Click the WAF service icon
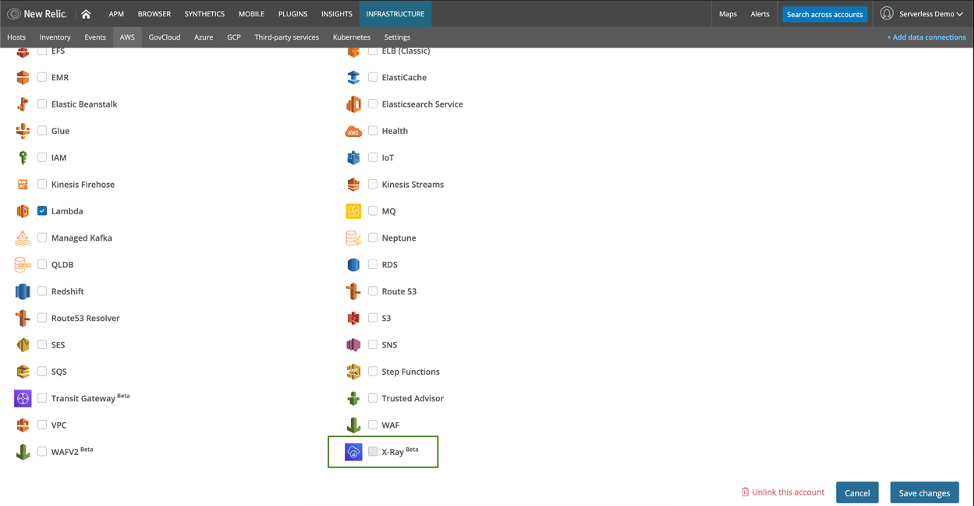 click(353, 425)
